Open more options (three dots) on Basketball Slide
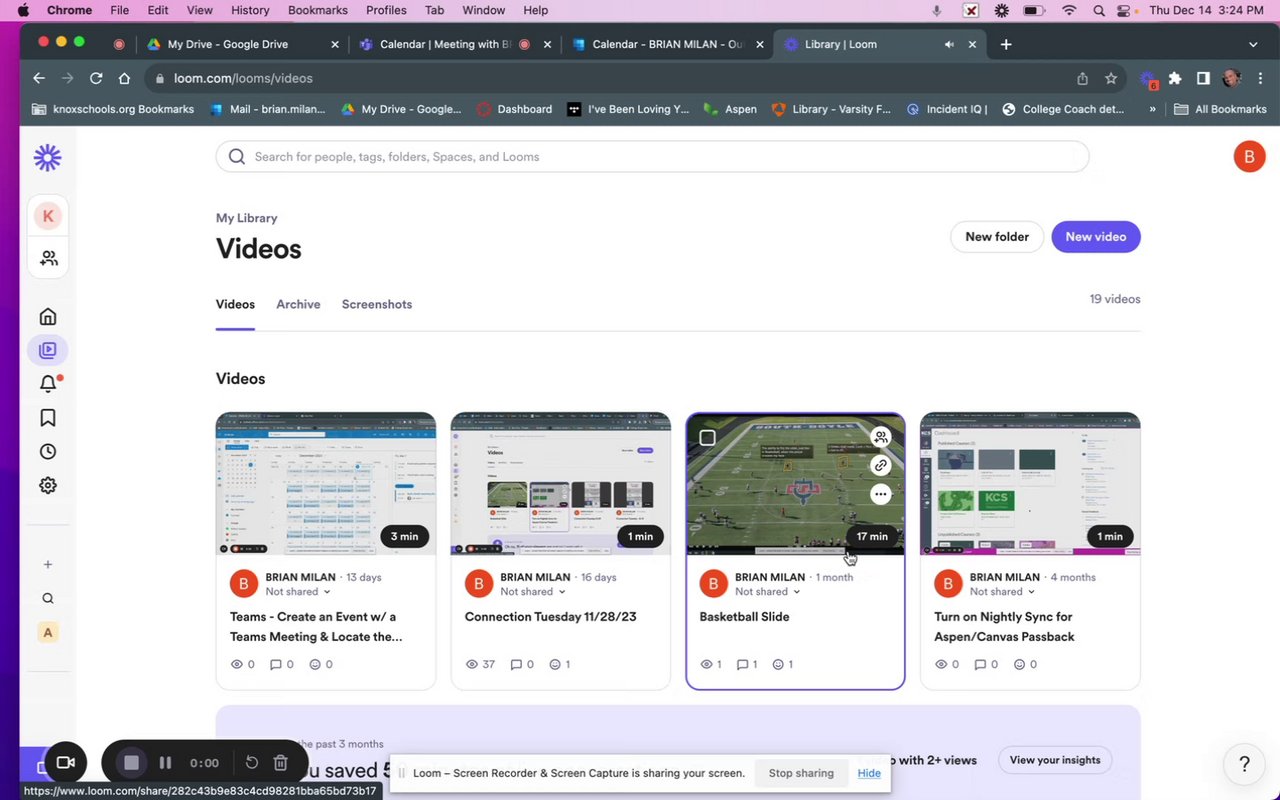 click(x=880, y=494)
